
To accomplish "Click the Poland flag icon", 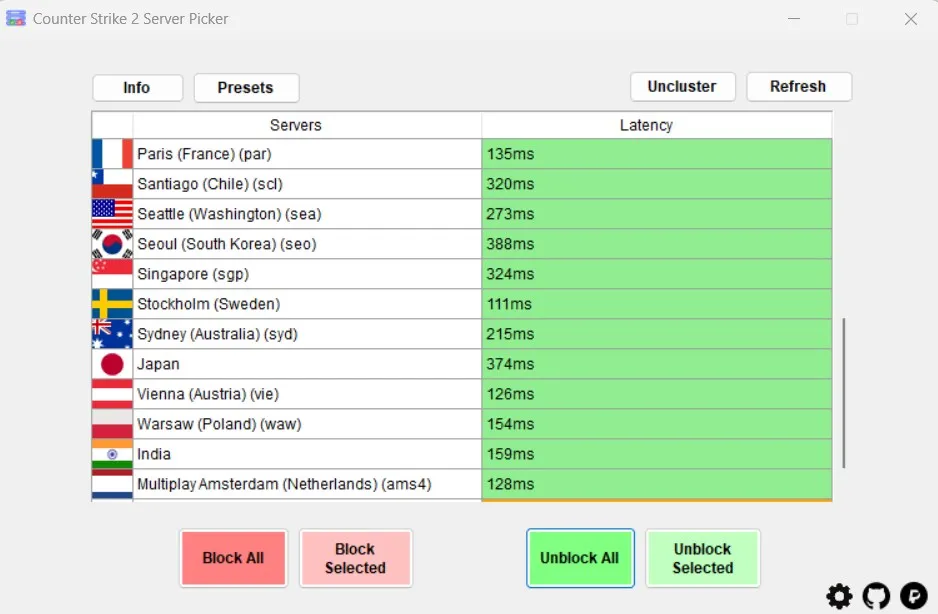I will pyautogui.click(x=112, y=424).
